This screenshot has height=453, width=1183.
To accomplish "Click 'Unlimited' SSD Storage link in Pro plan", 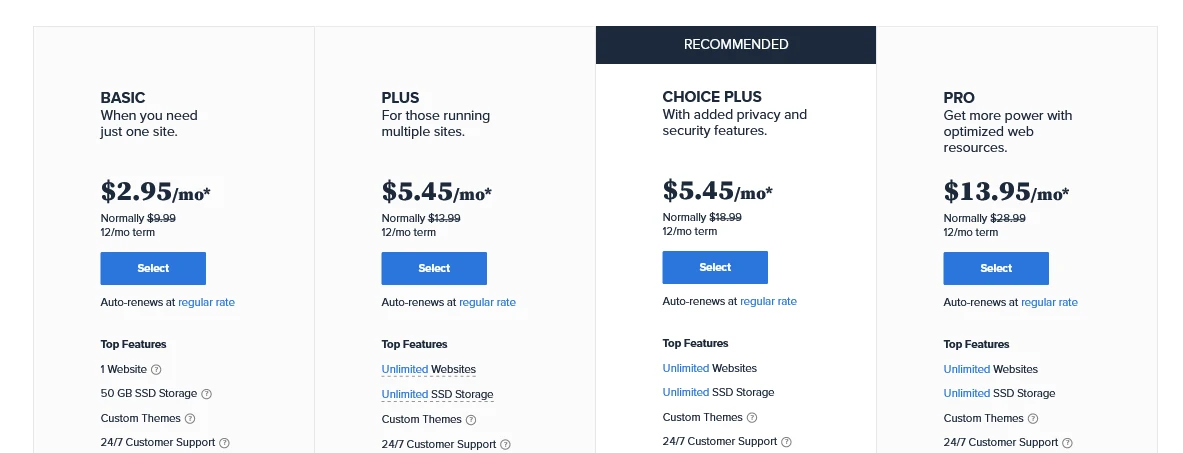I will coord(966,393).
